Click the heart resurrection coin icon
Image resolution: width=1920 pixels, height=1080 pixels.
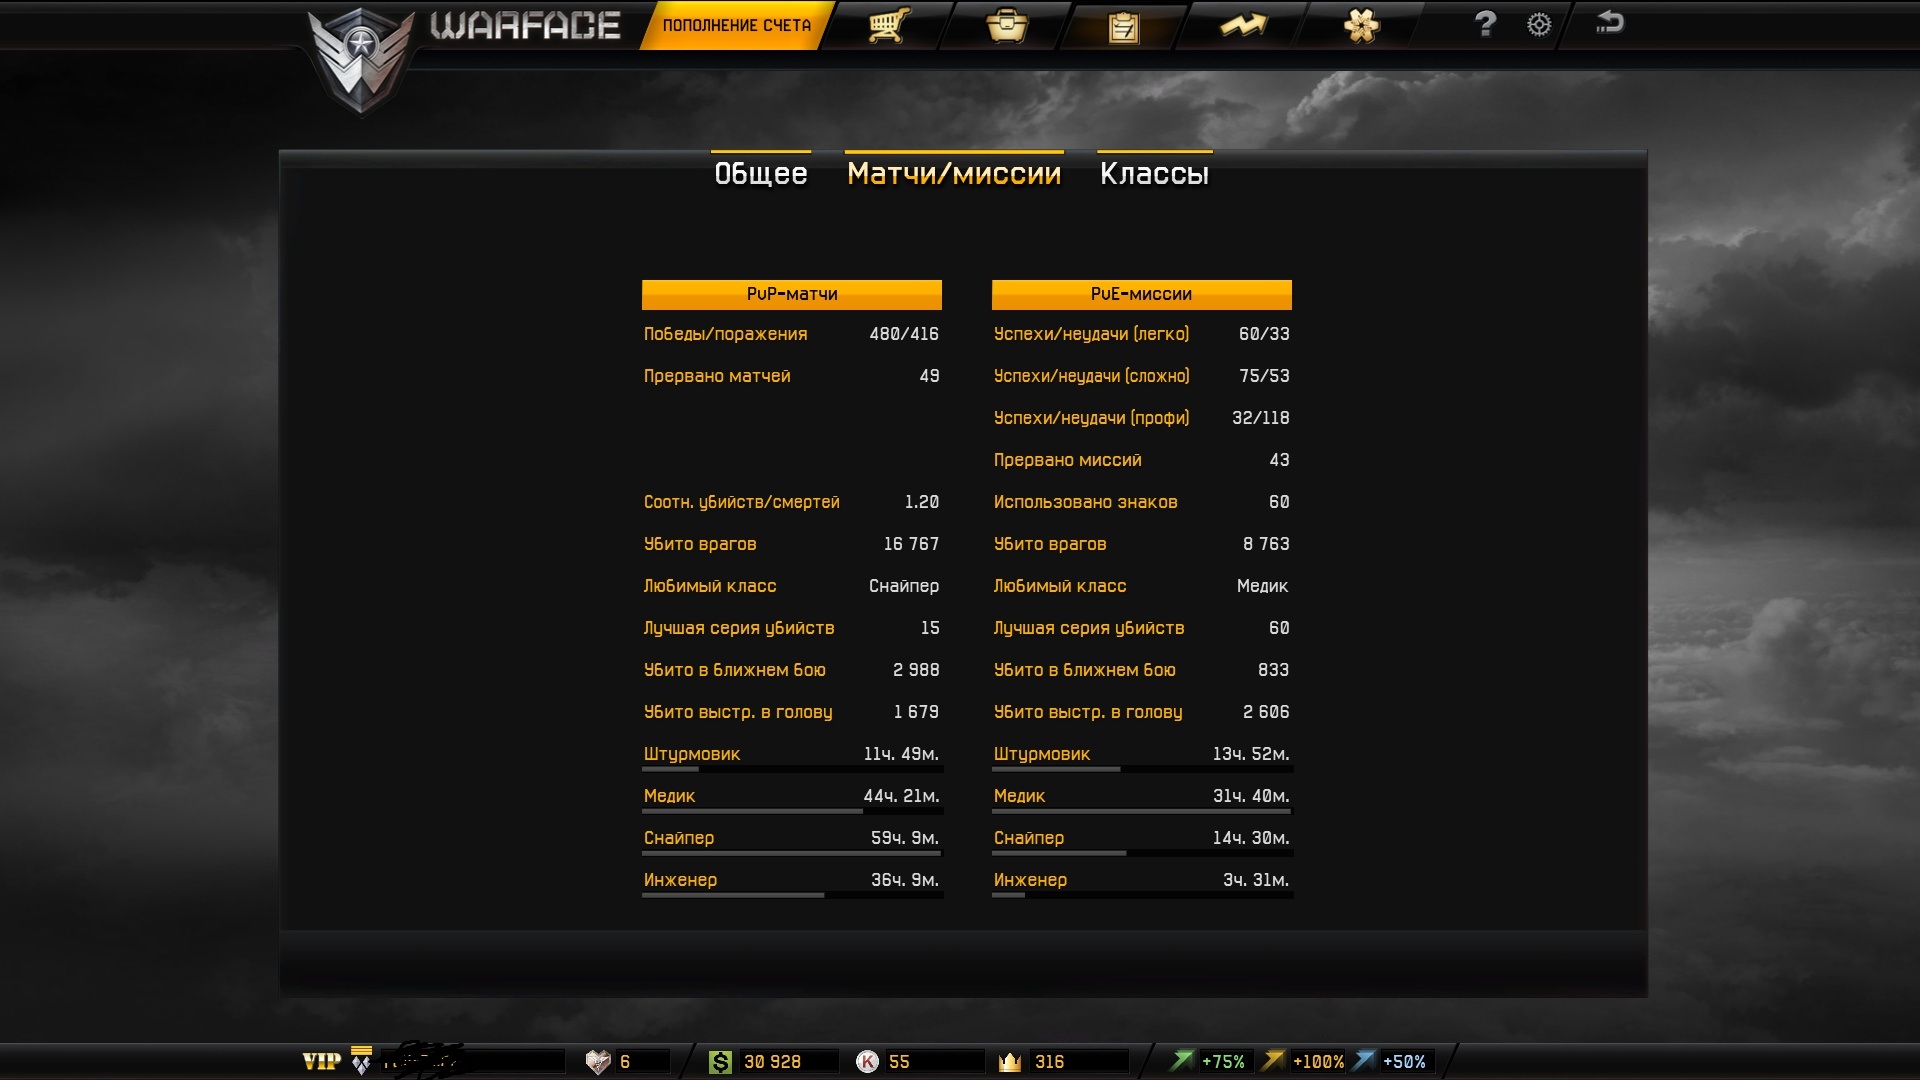click(598, 1062)
